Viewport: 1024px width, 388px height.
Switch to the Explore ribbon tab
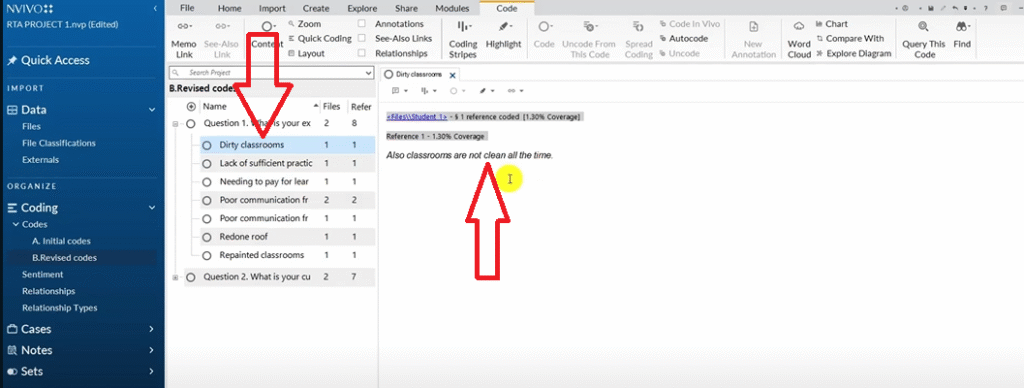362,8
